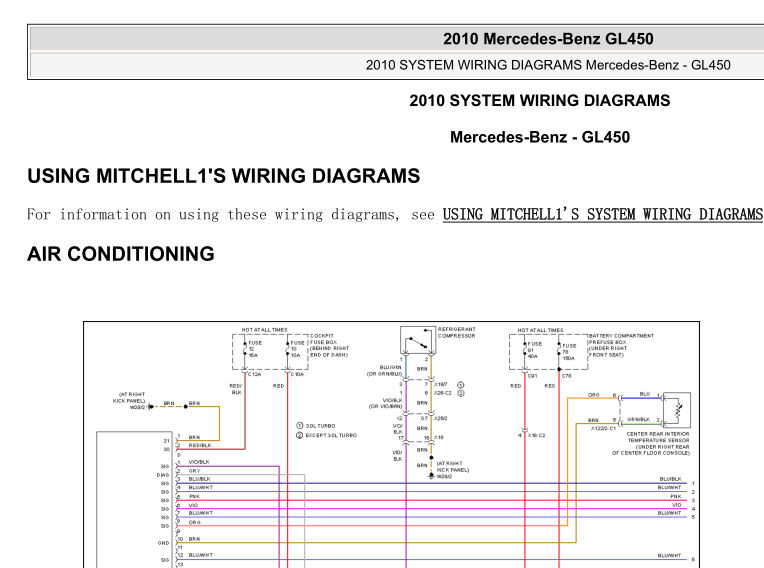
Task: Click the 'VIO/BLK' wire label at module pin 1
Action: [199, 461]
